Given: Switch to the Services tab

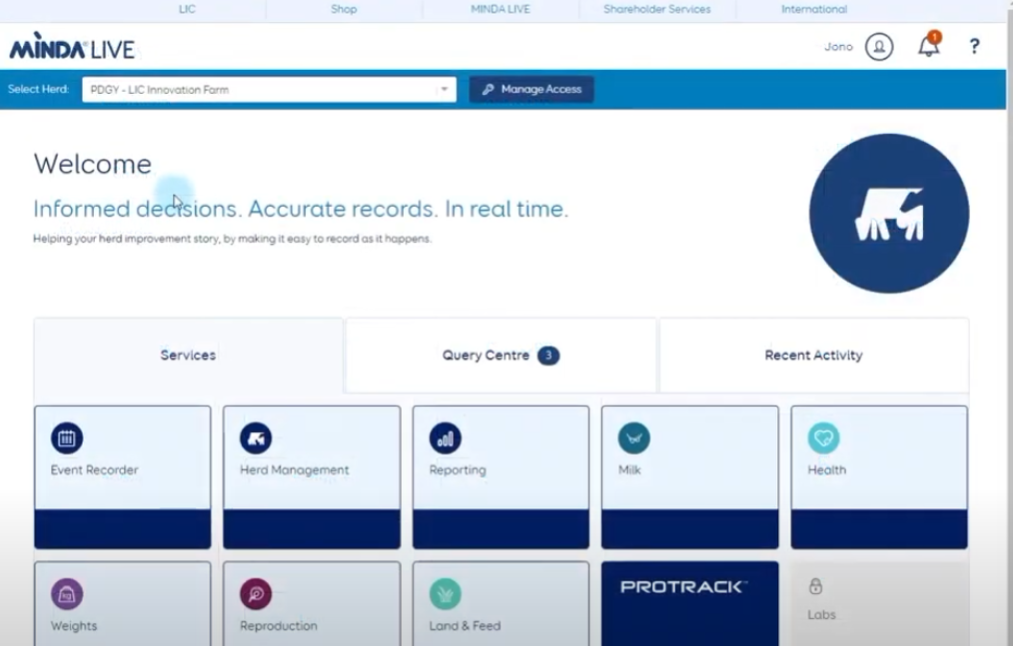Looking at the screenshot, I should tap(188, 355).
